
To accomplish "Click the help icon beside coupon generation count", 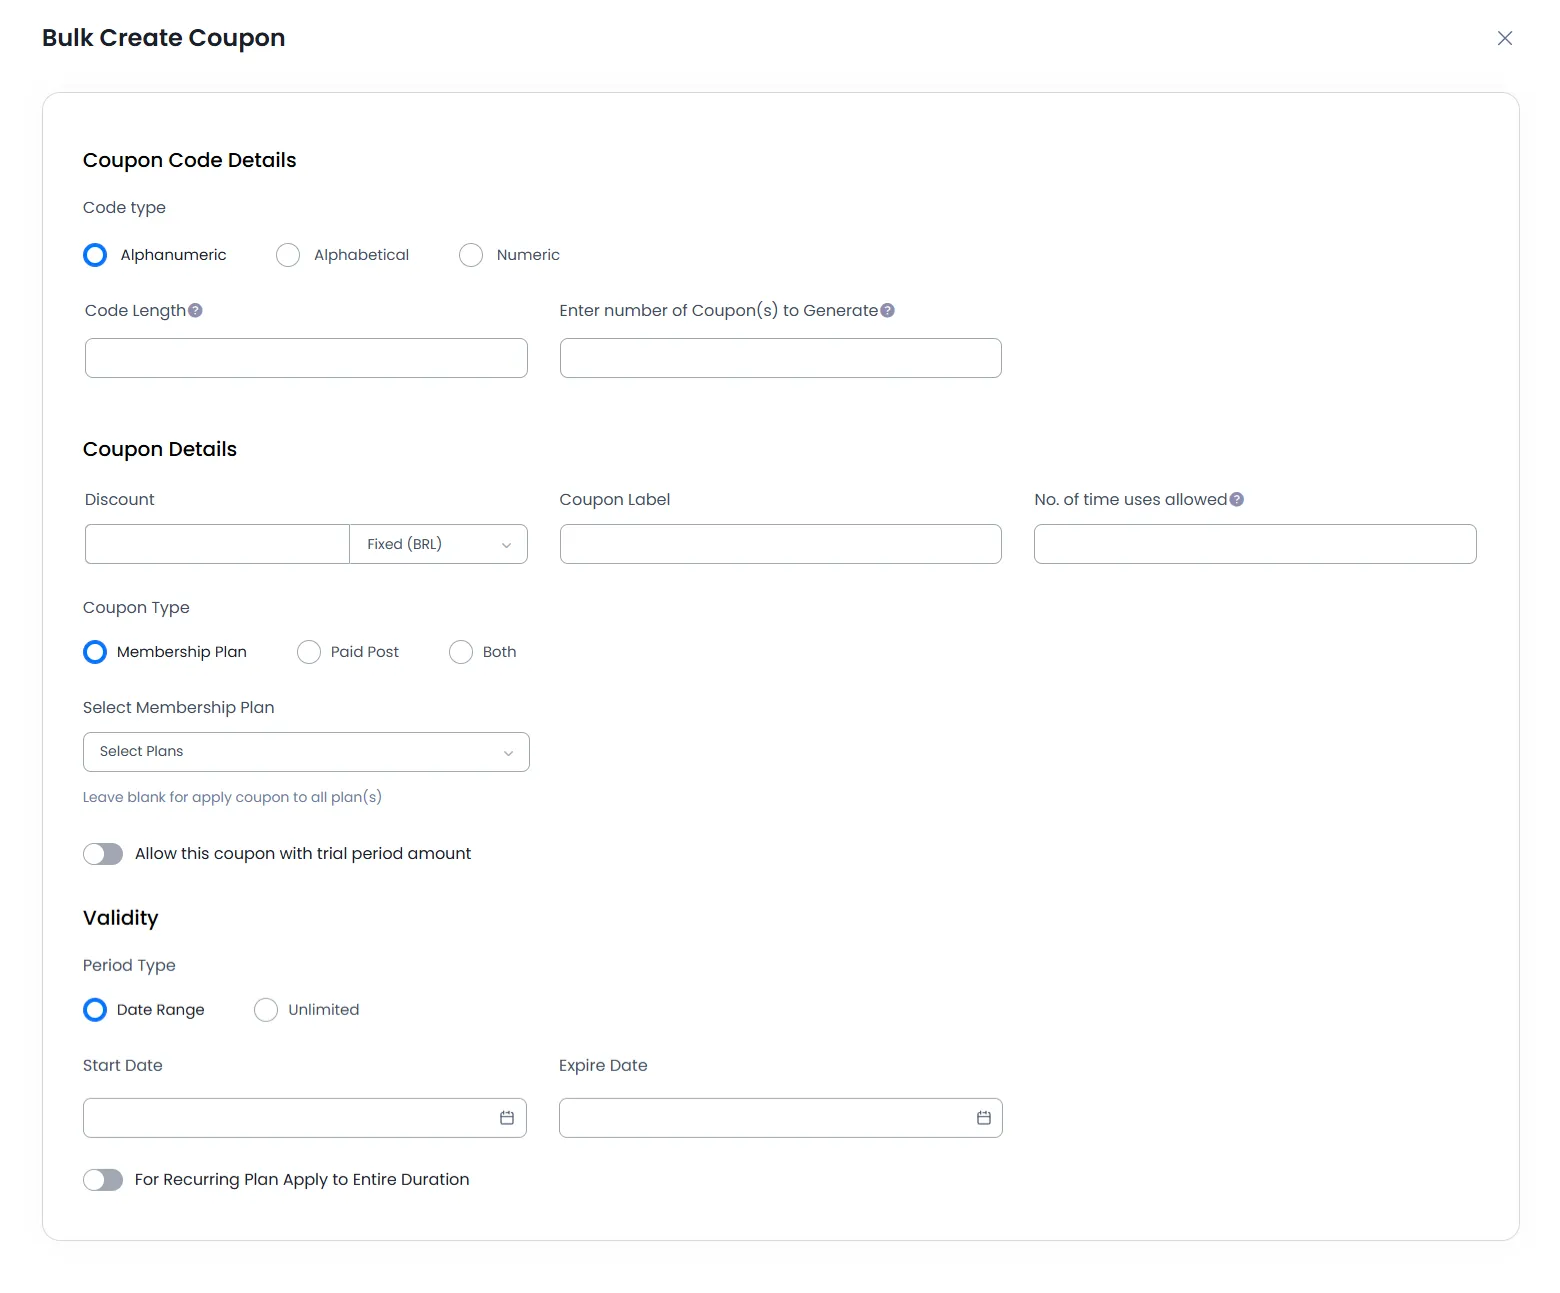I will (888, 310).
